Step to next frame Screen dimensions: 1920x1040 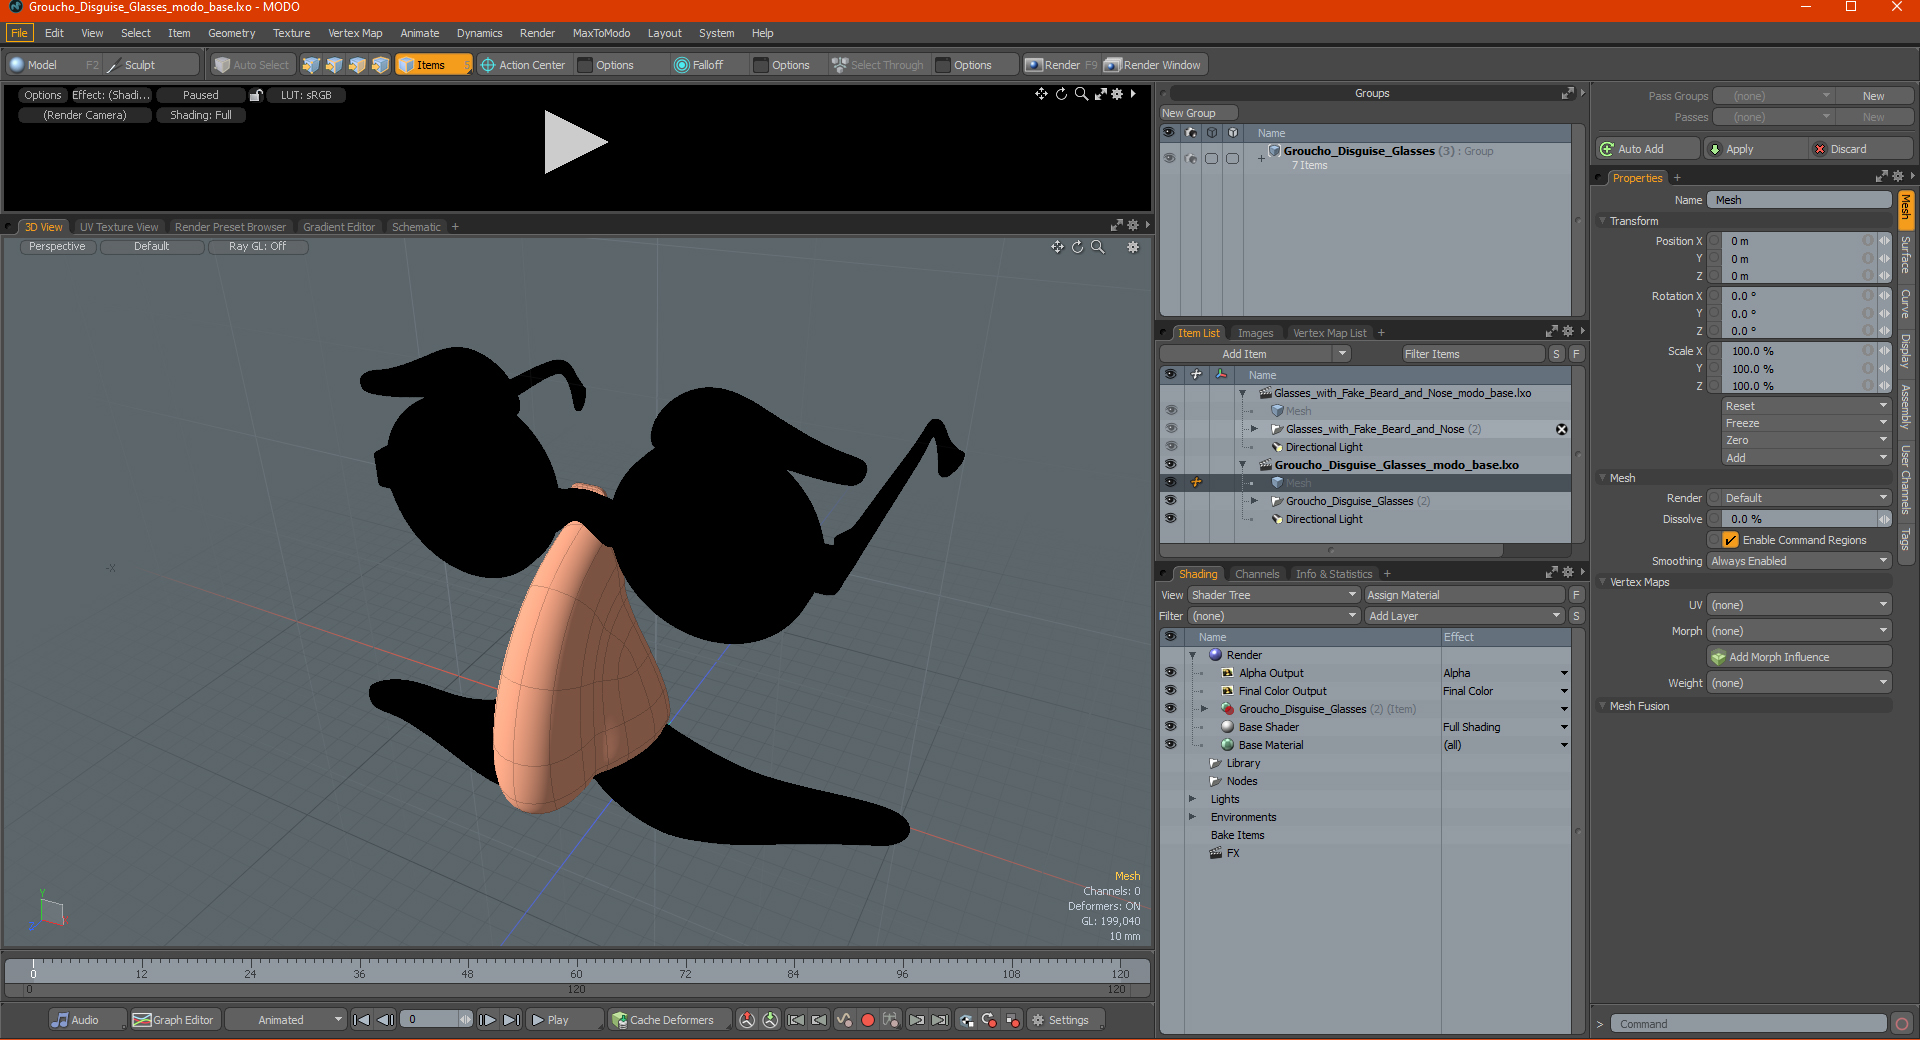(x=487, y=1020)
